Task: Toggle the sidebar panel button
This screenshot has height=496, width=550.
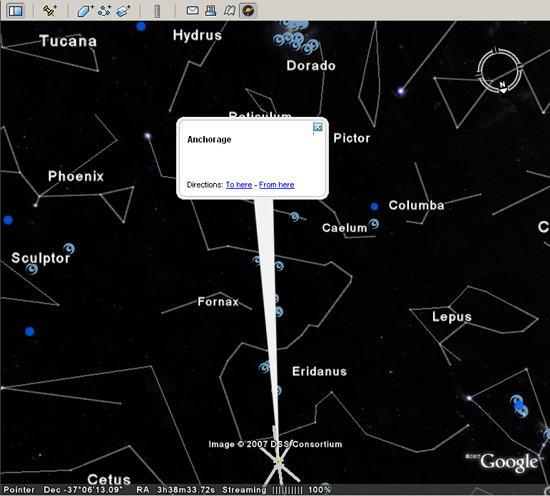Action: 16,11
